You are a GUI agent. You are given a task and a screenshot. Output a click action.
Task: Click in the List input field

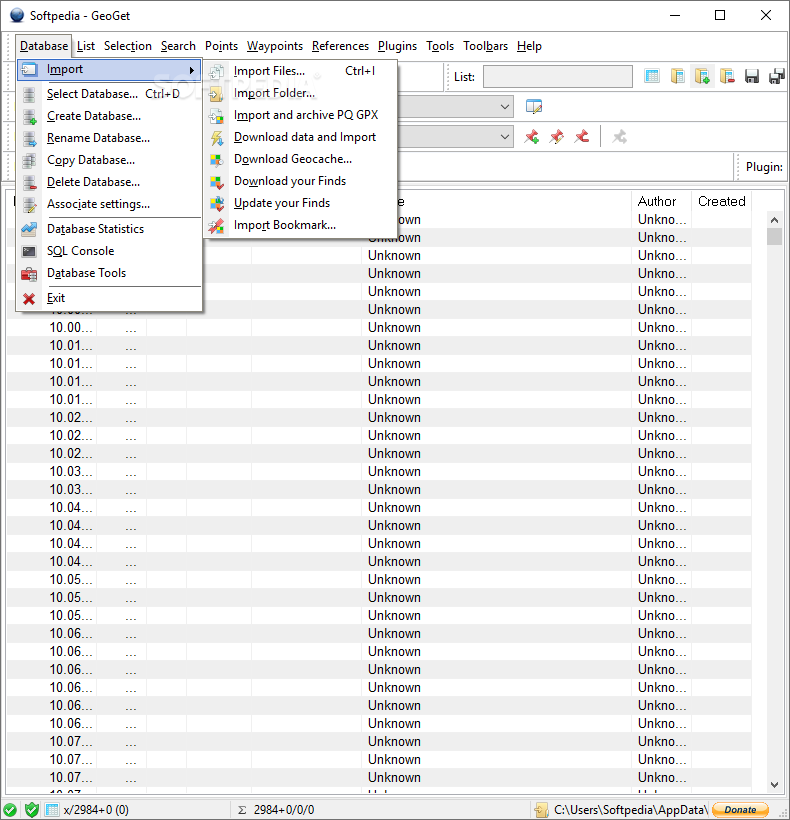click(557, 76)
